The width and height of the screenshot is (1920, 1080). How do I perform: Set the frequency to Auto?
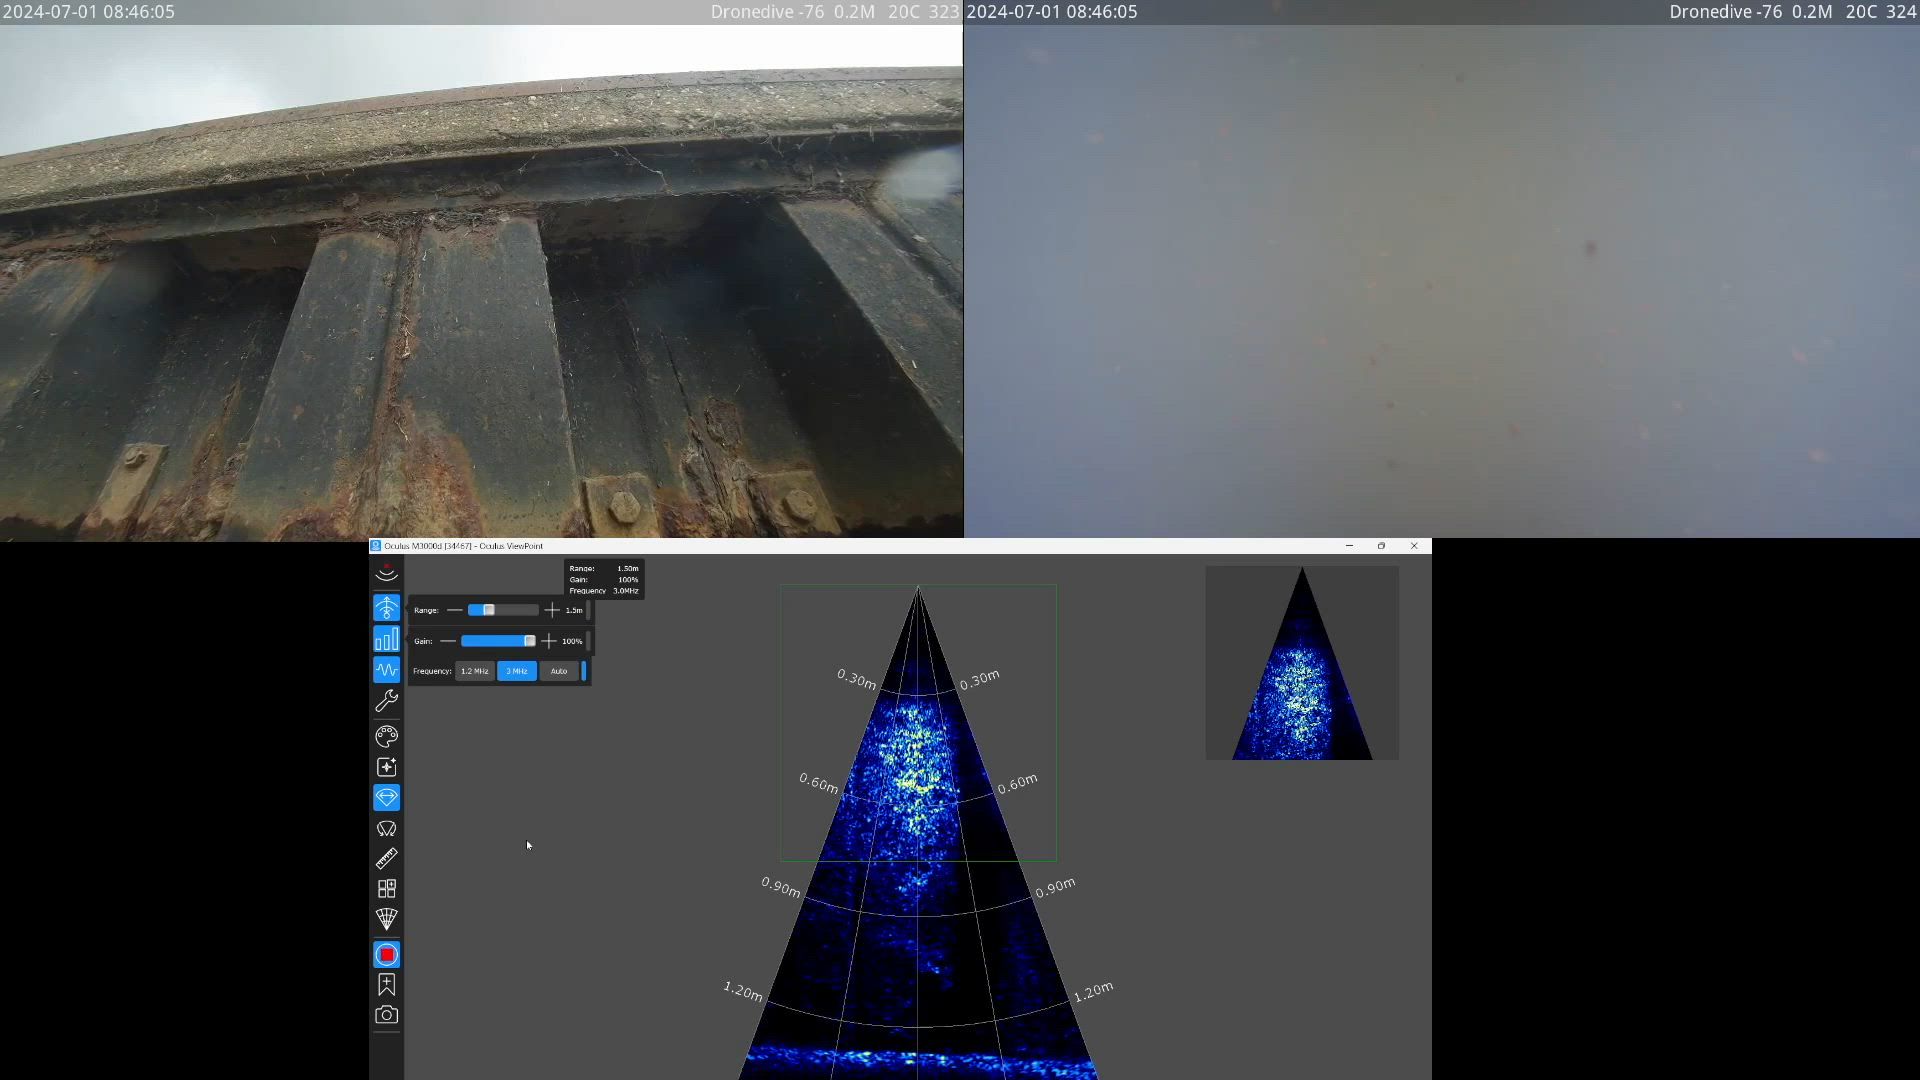(x=559, y=671)
